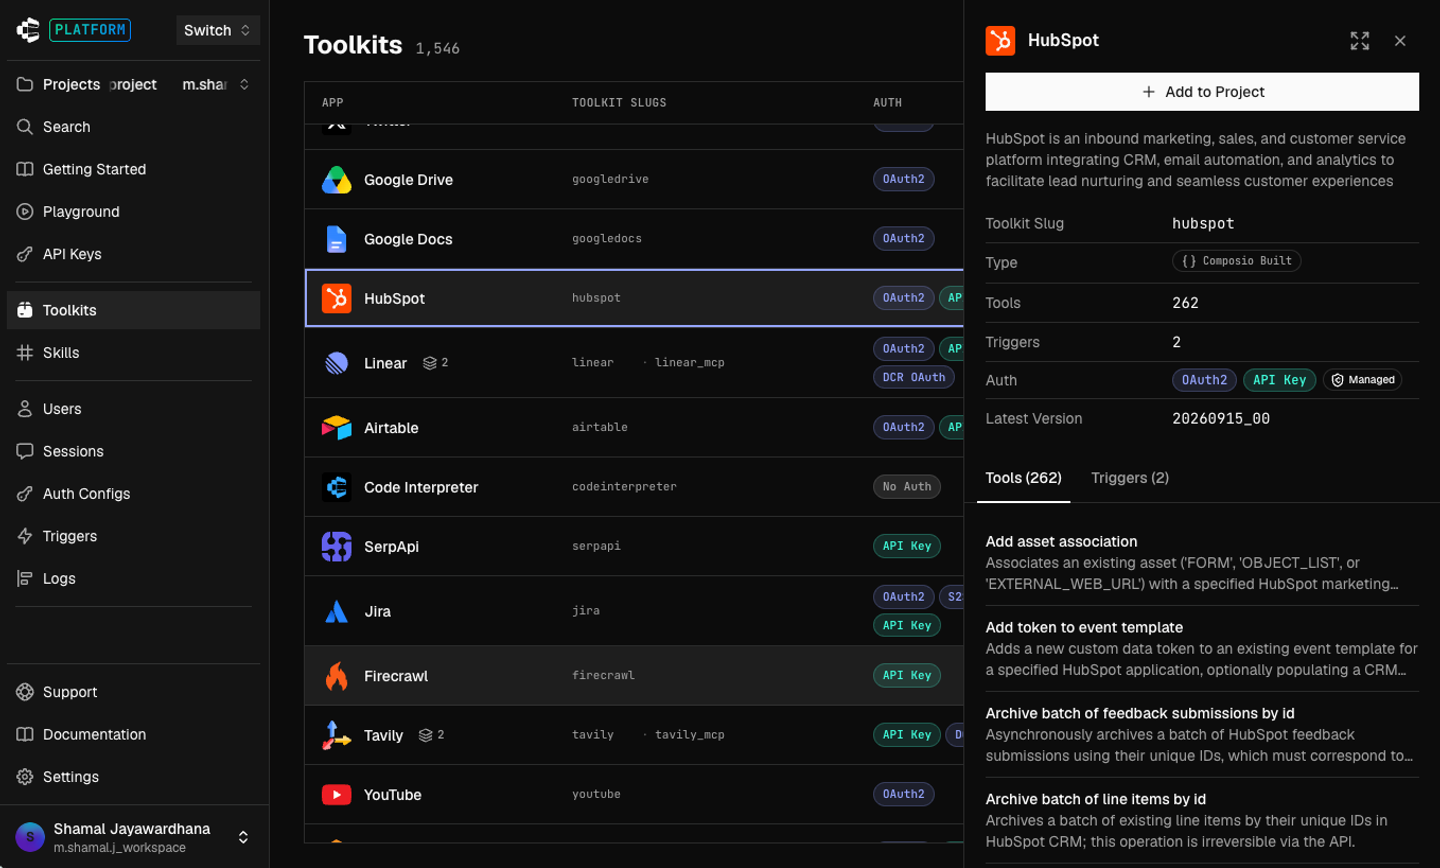Open Archive batch of line items
The height and width of the screenshot is (868, 1440).
(x=1202, y=821)
